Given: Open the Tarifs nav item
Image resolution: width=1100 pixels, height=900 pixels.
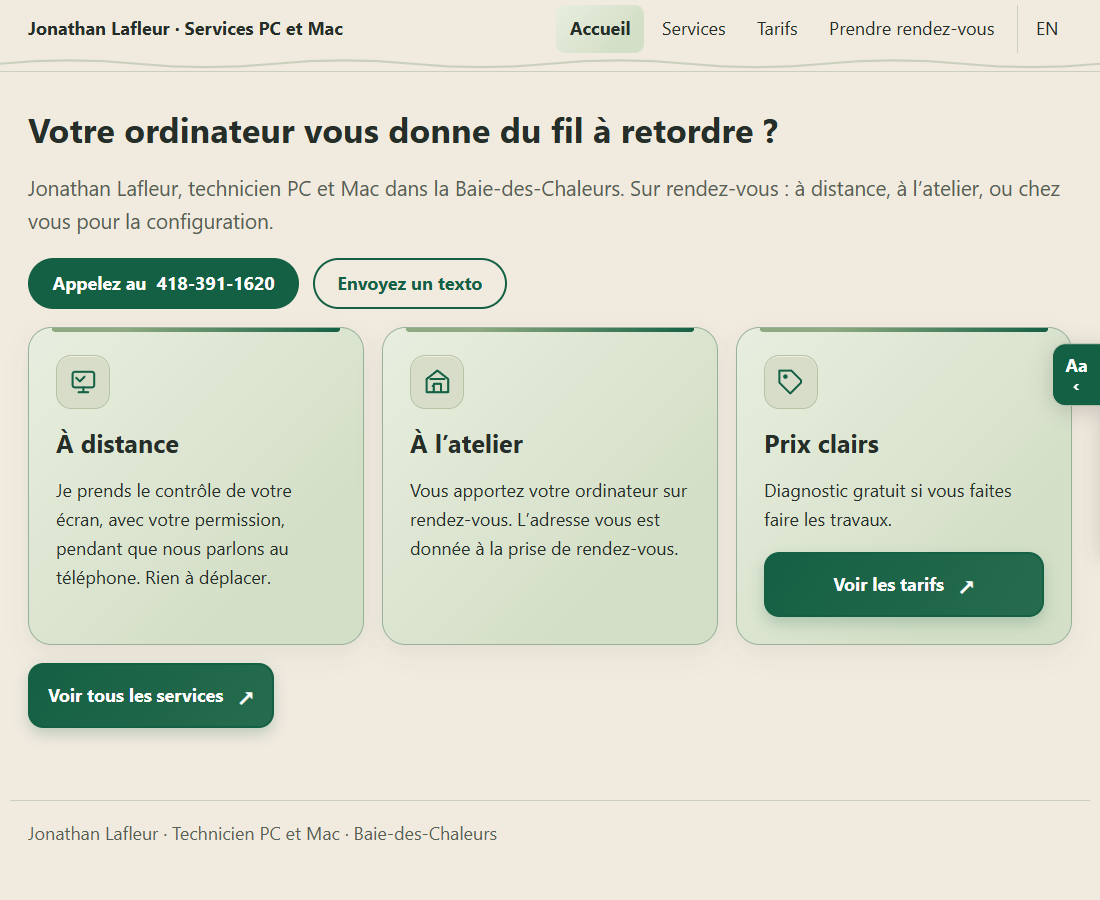Looking at the screenshot, I should point(777,29).
